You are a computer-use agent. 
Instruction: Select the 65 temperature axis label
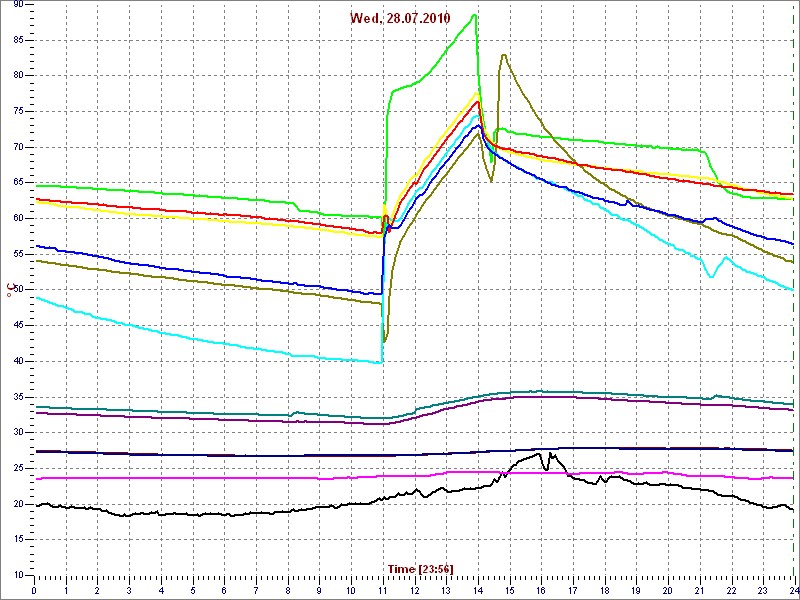(x=18, y=183)
